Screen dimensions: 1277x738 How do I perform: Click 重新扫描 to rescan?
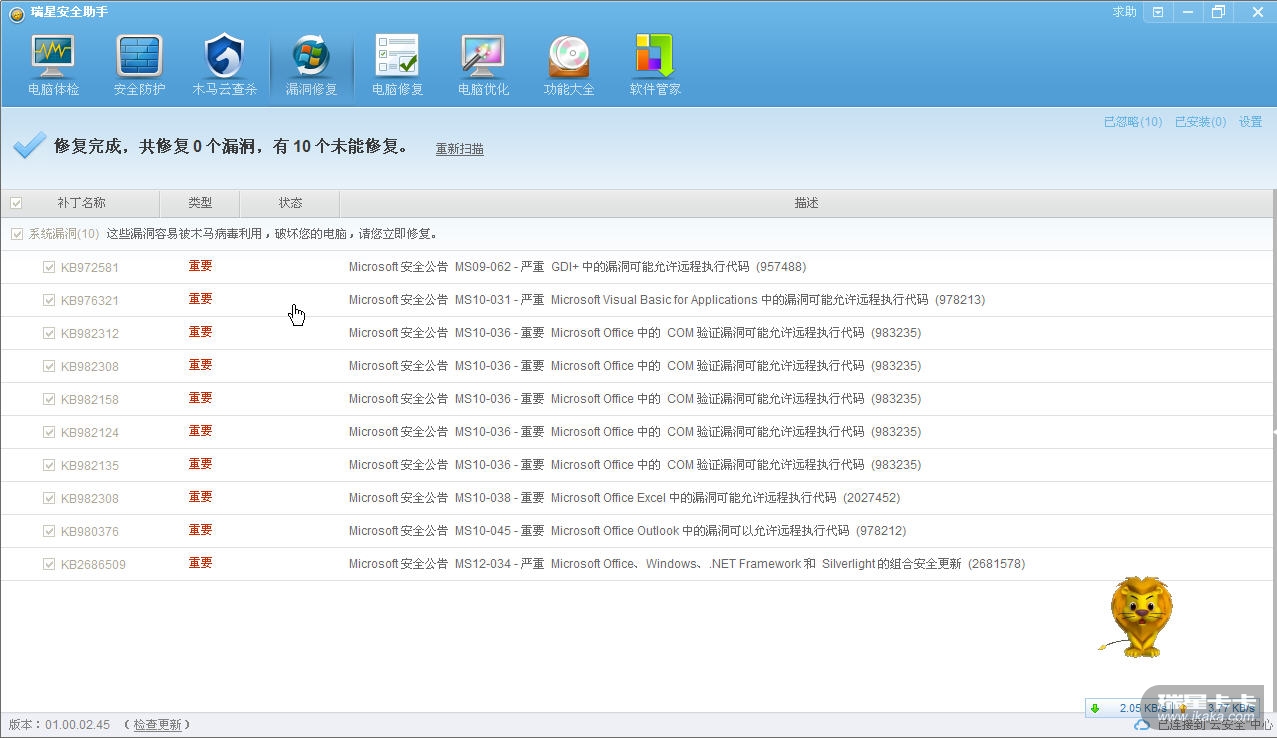coord(460,149)
